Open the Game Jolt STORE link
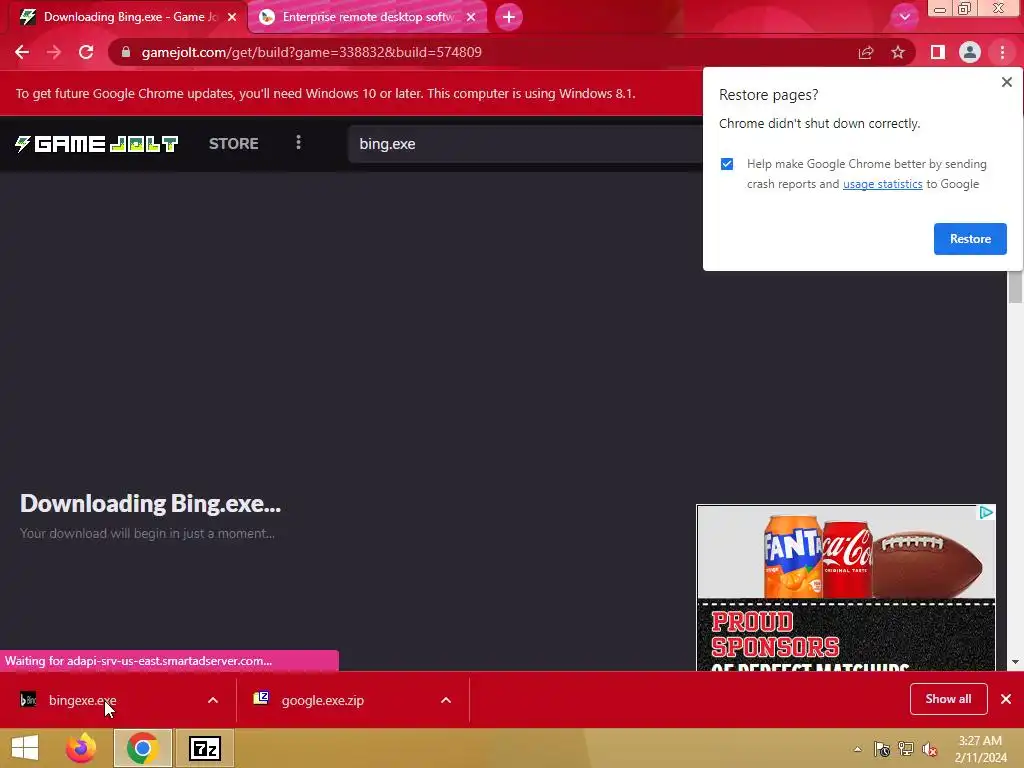 pyautogui.click(x=234, y=144)
